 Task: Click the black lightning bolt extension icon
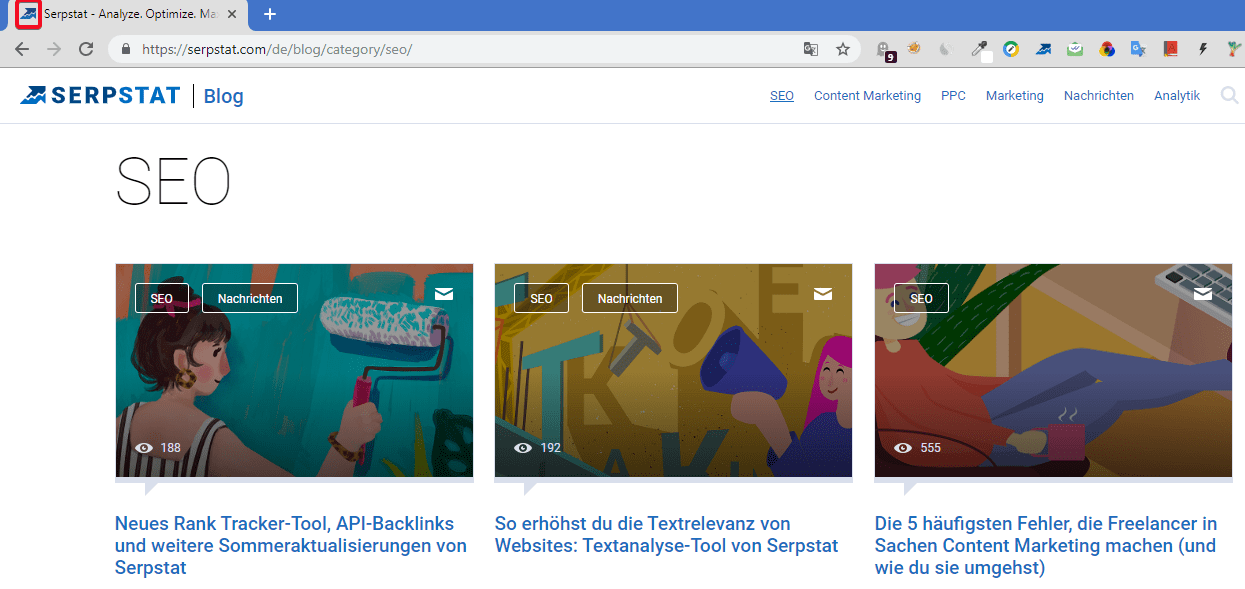tap(1203, 49)
